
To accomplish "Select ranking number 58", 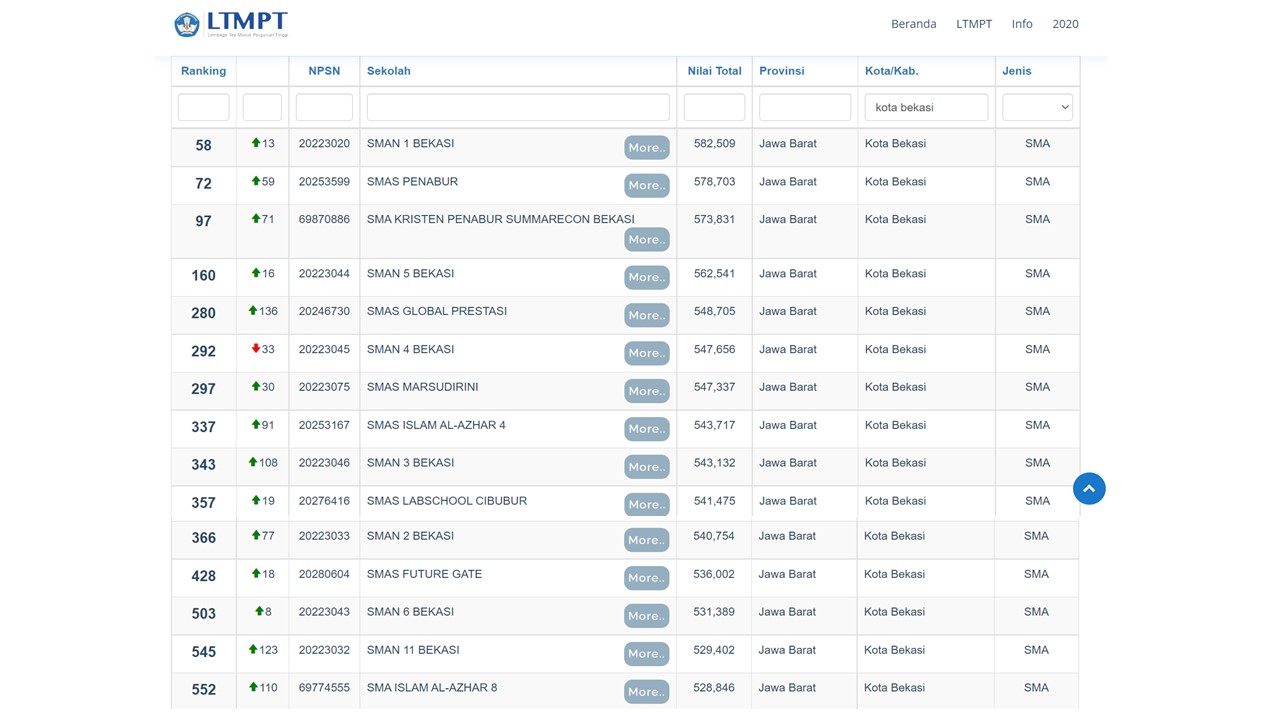I will point(203,146).
